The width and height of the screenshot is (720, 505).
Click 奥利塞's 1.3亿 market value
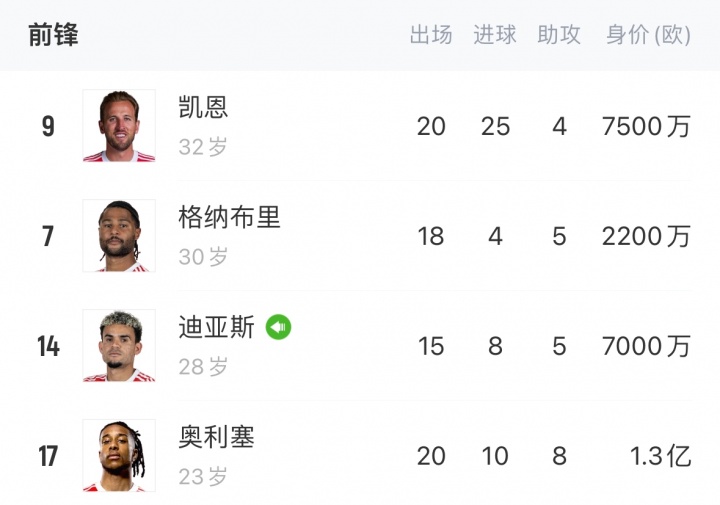660,457
